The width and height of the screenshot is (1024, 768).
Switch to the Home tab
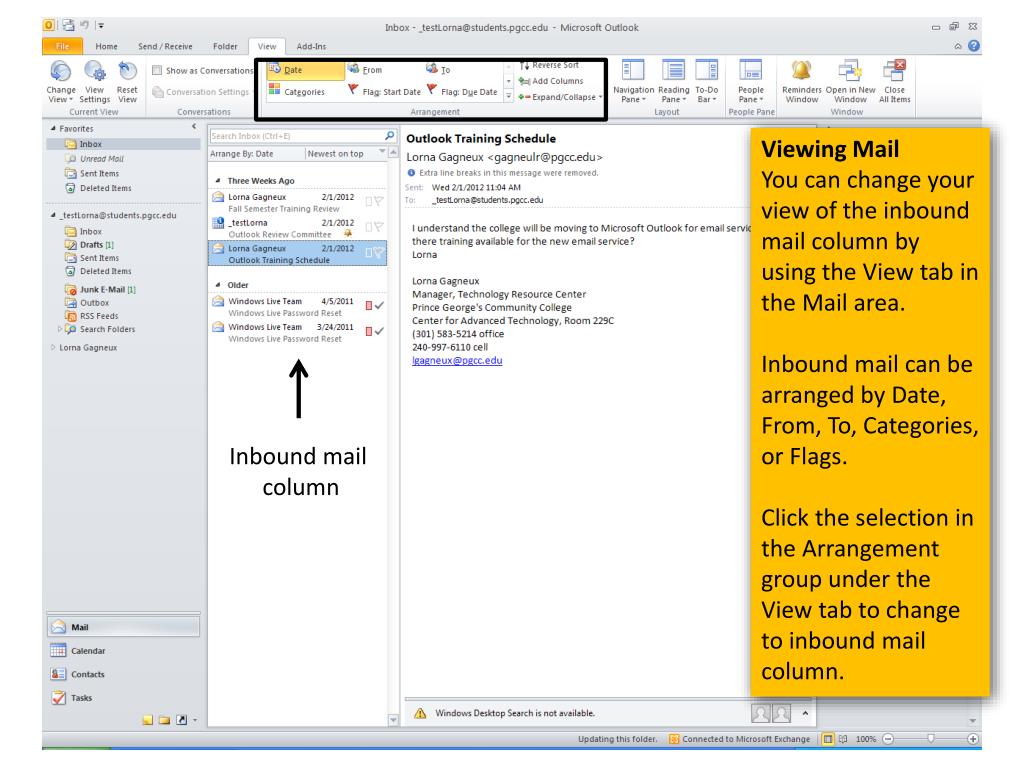[x=106, y=46]
